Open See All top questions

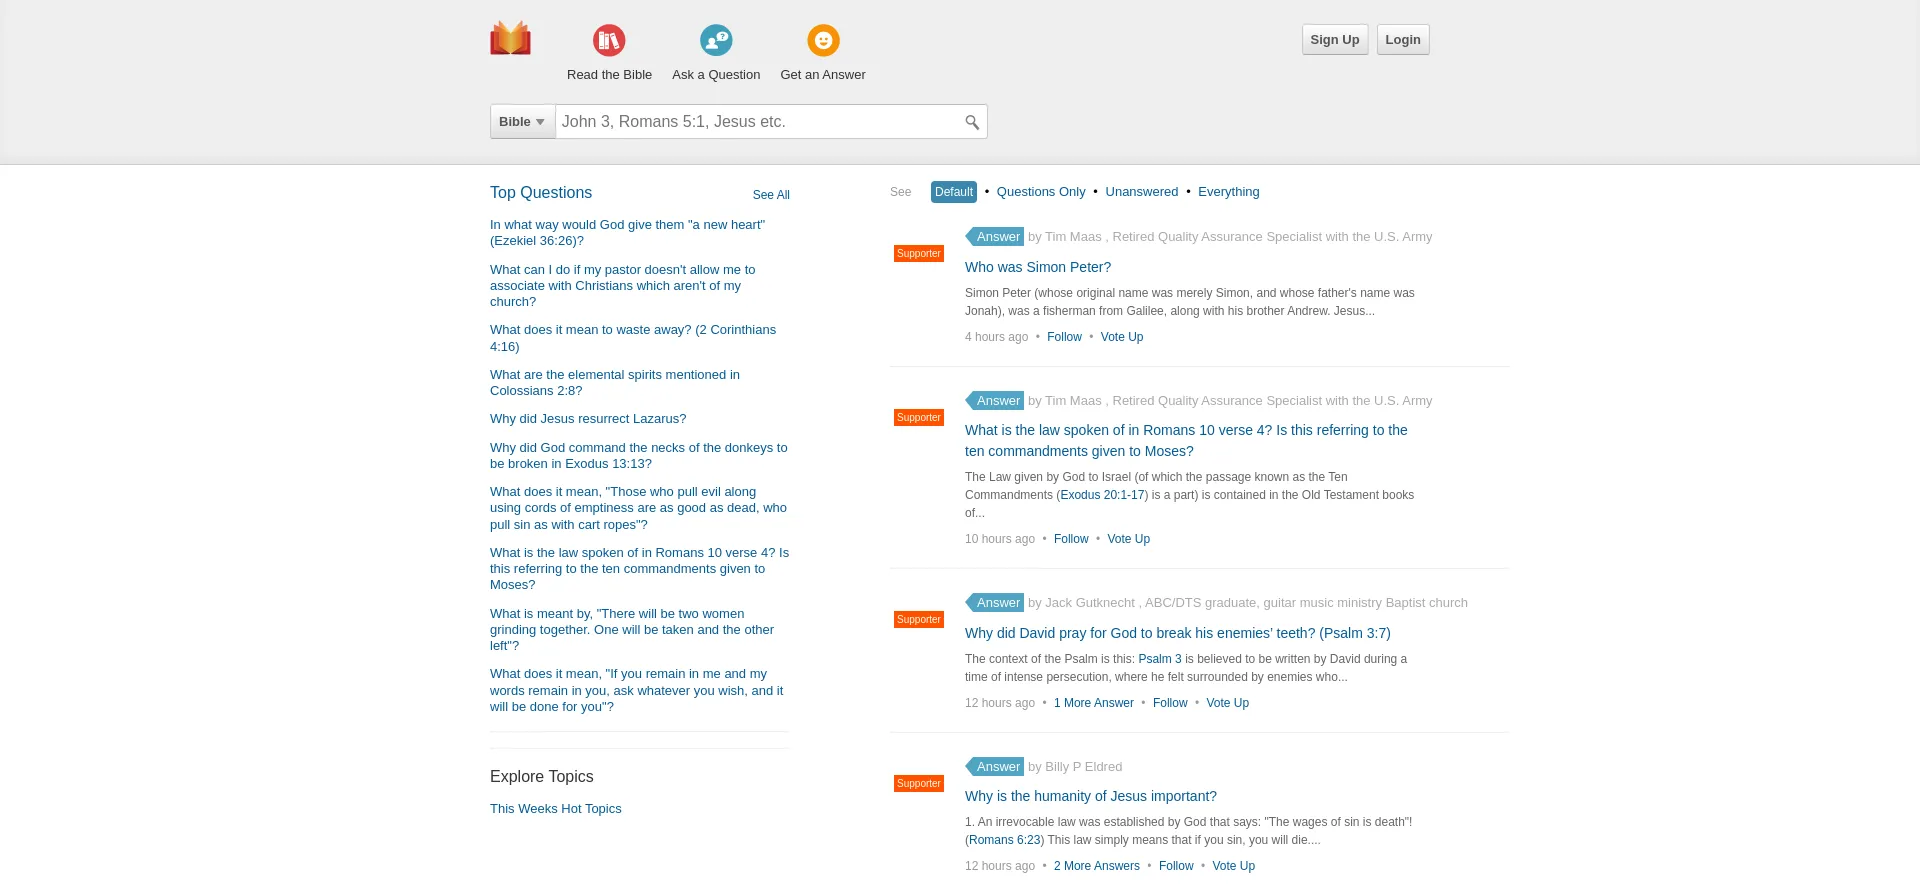(771, 195)
